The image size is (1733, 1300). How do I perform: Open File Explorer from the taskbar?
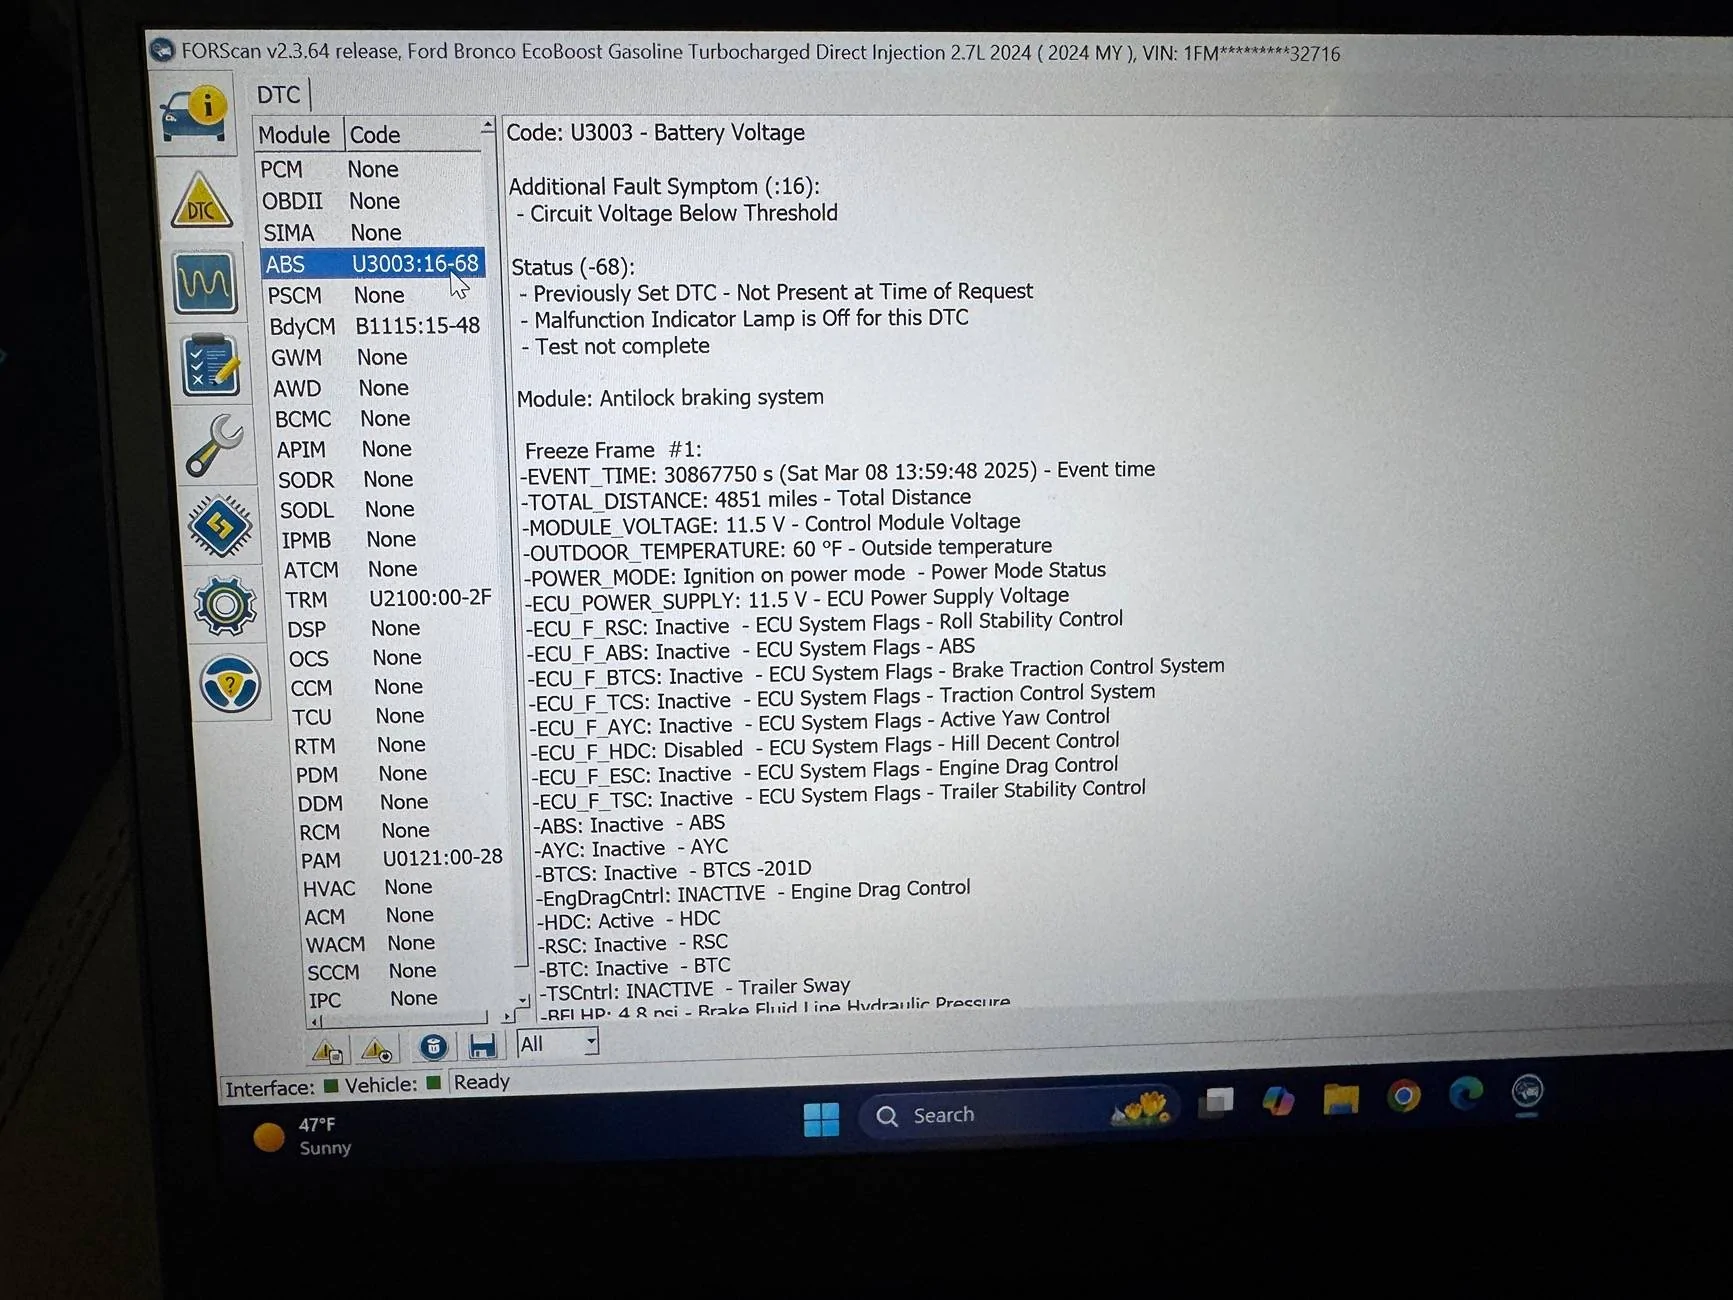coord(1340,1098)
